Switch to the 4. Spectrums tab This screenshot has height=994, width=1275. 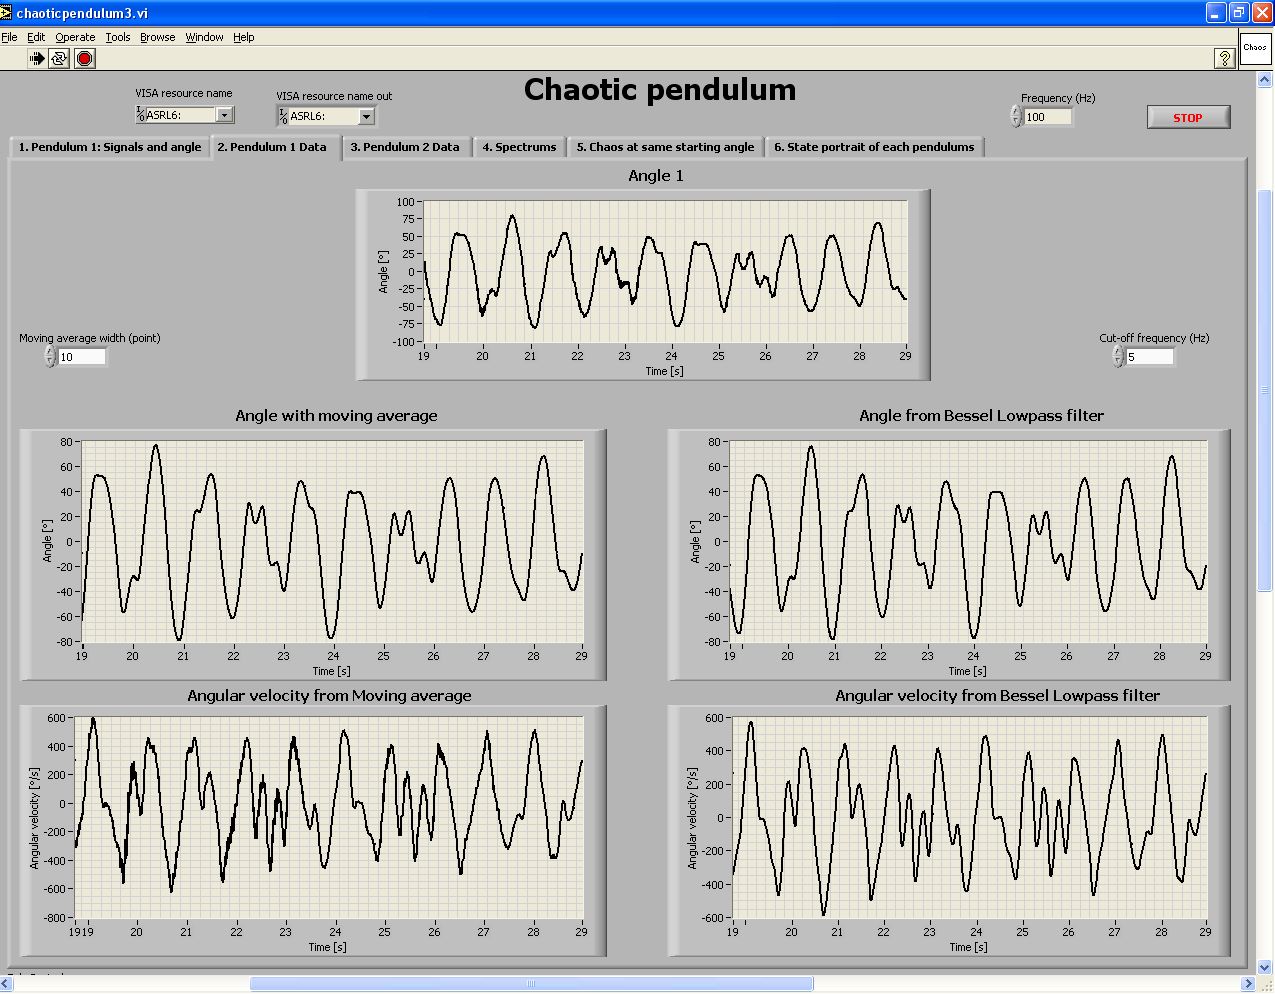point(519,147)
